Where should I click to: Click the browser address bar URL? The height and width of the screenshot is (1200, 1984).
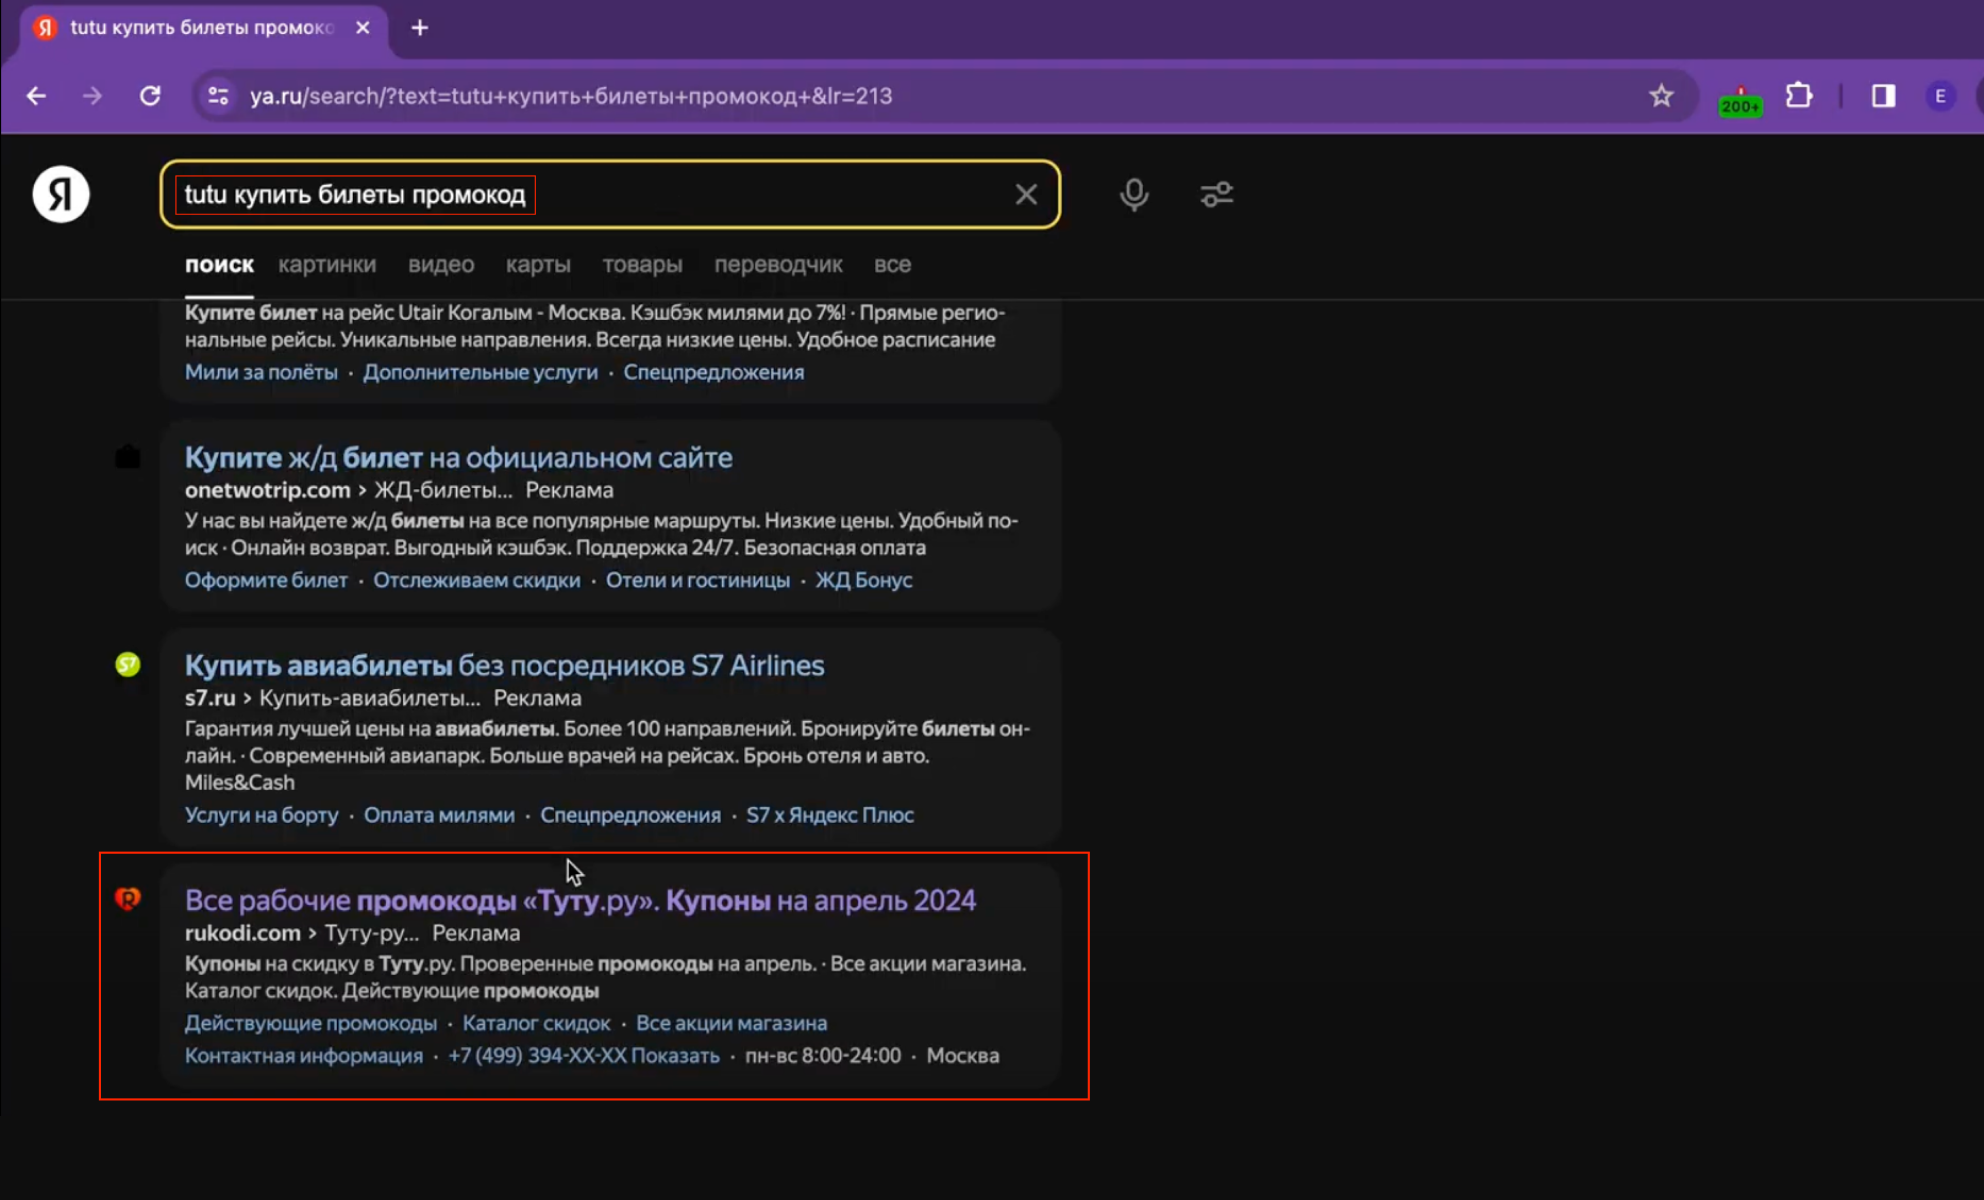(571, 96)
